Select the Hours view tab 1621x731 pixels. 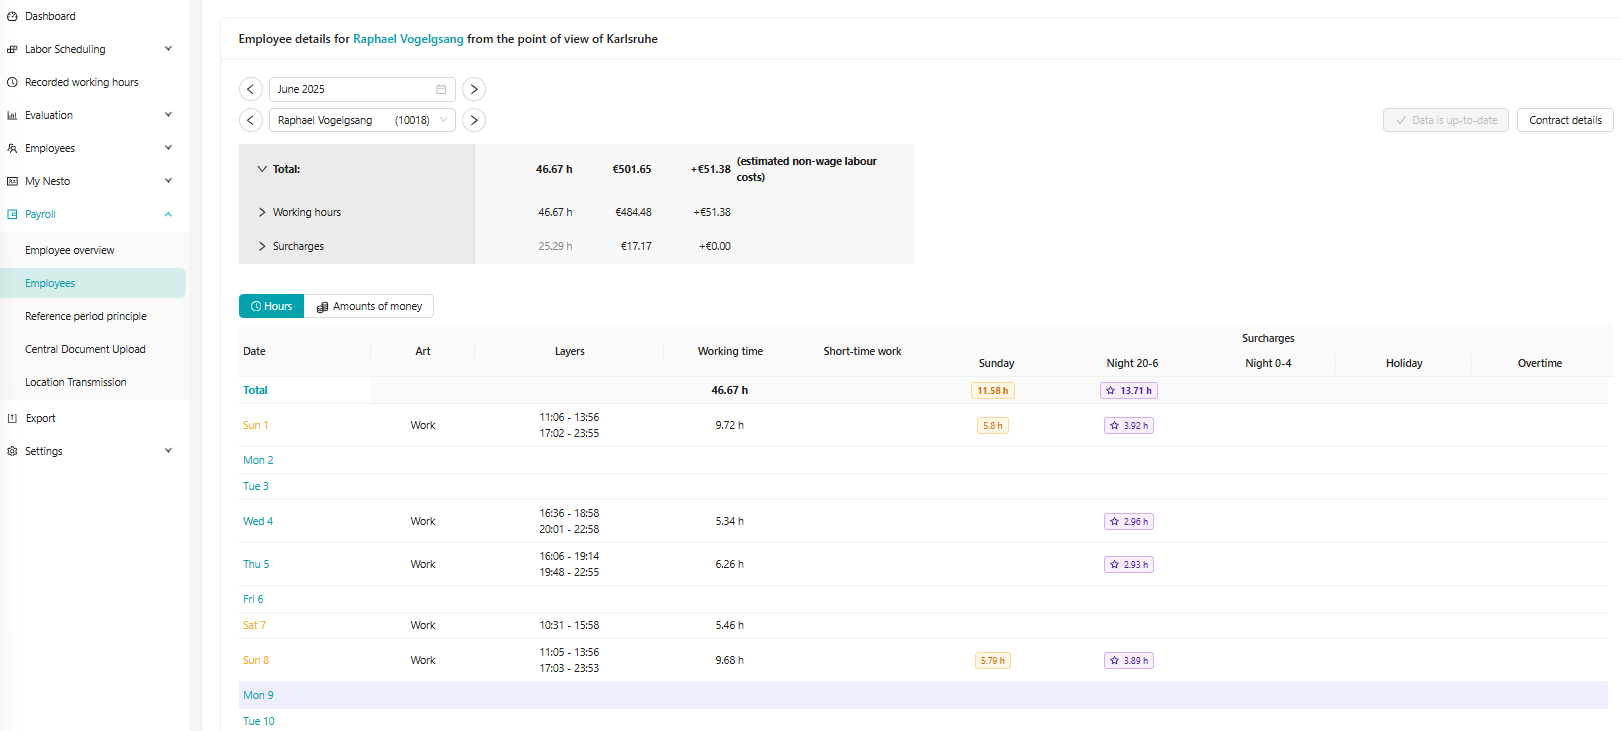271,306
